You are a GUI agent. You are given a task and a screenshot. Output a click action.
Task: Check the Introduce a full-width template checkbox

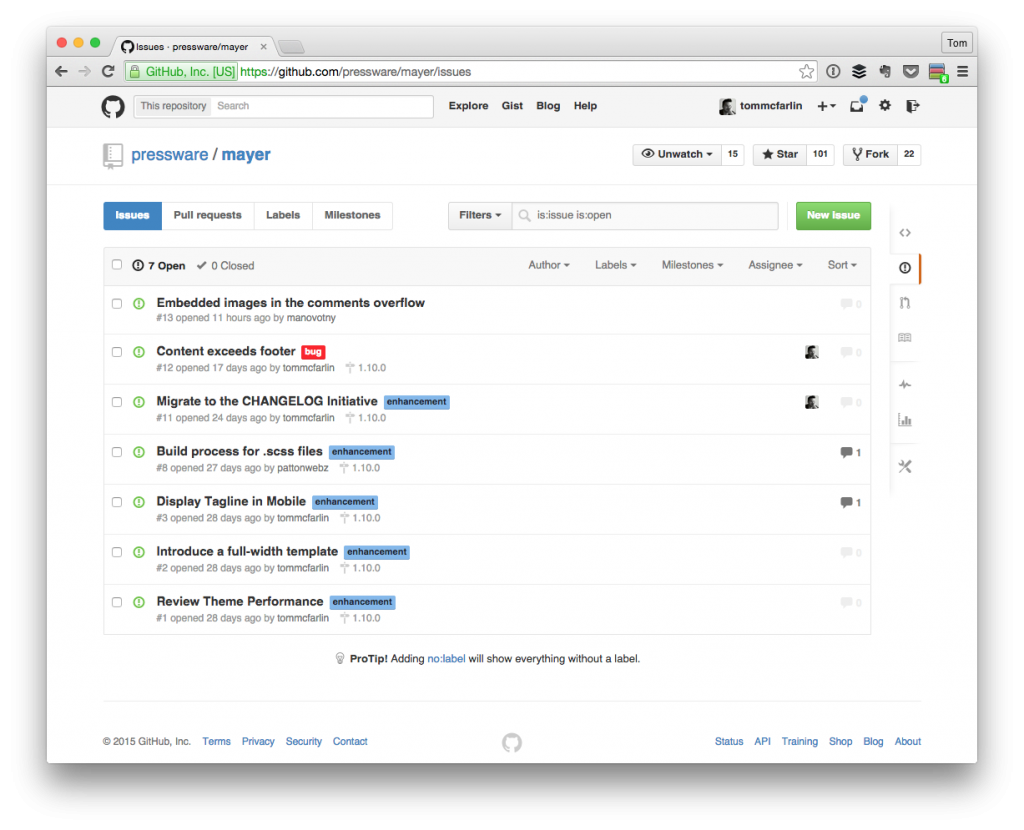point(117,552)
